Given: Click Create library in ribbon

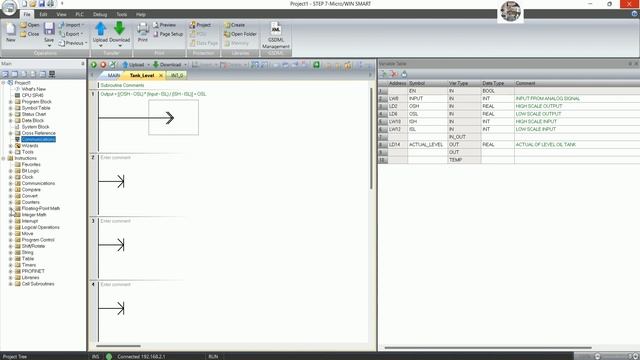Looking at the screenshot, I should point(234,25).
